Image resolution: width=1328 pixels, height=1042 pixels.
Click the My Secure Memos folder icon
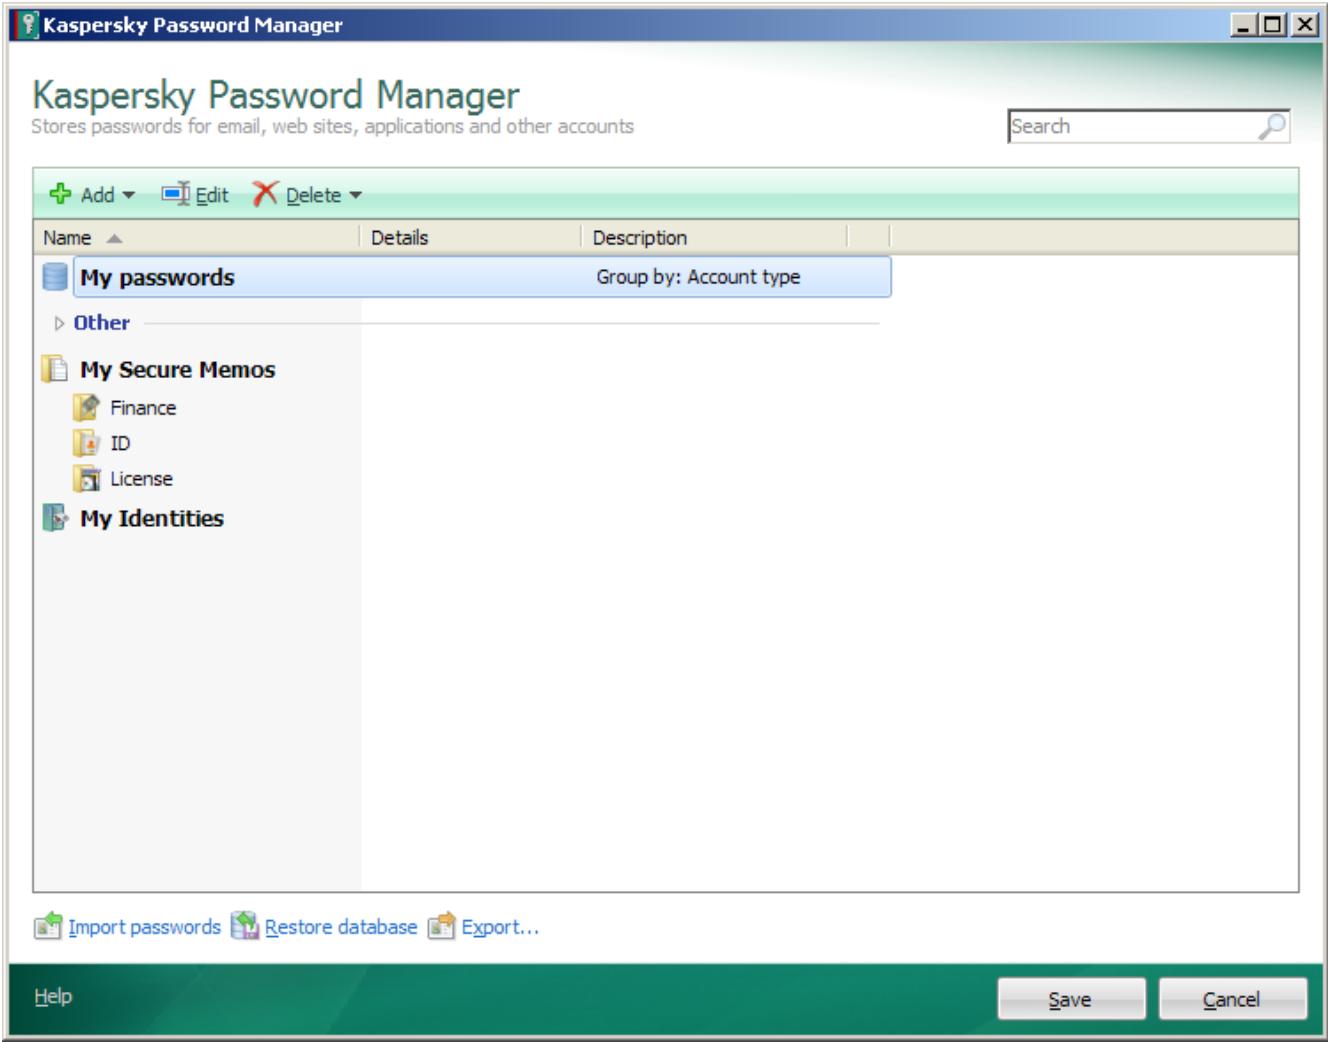click(x=54, y=369)
